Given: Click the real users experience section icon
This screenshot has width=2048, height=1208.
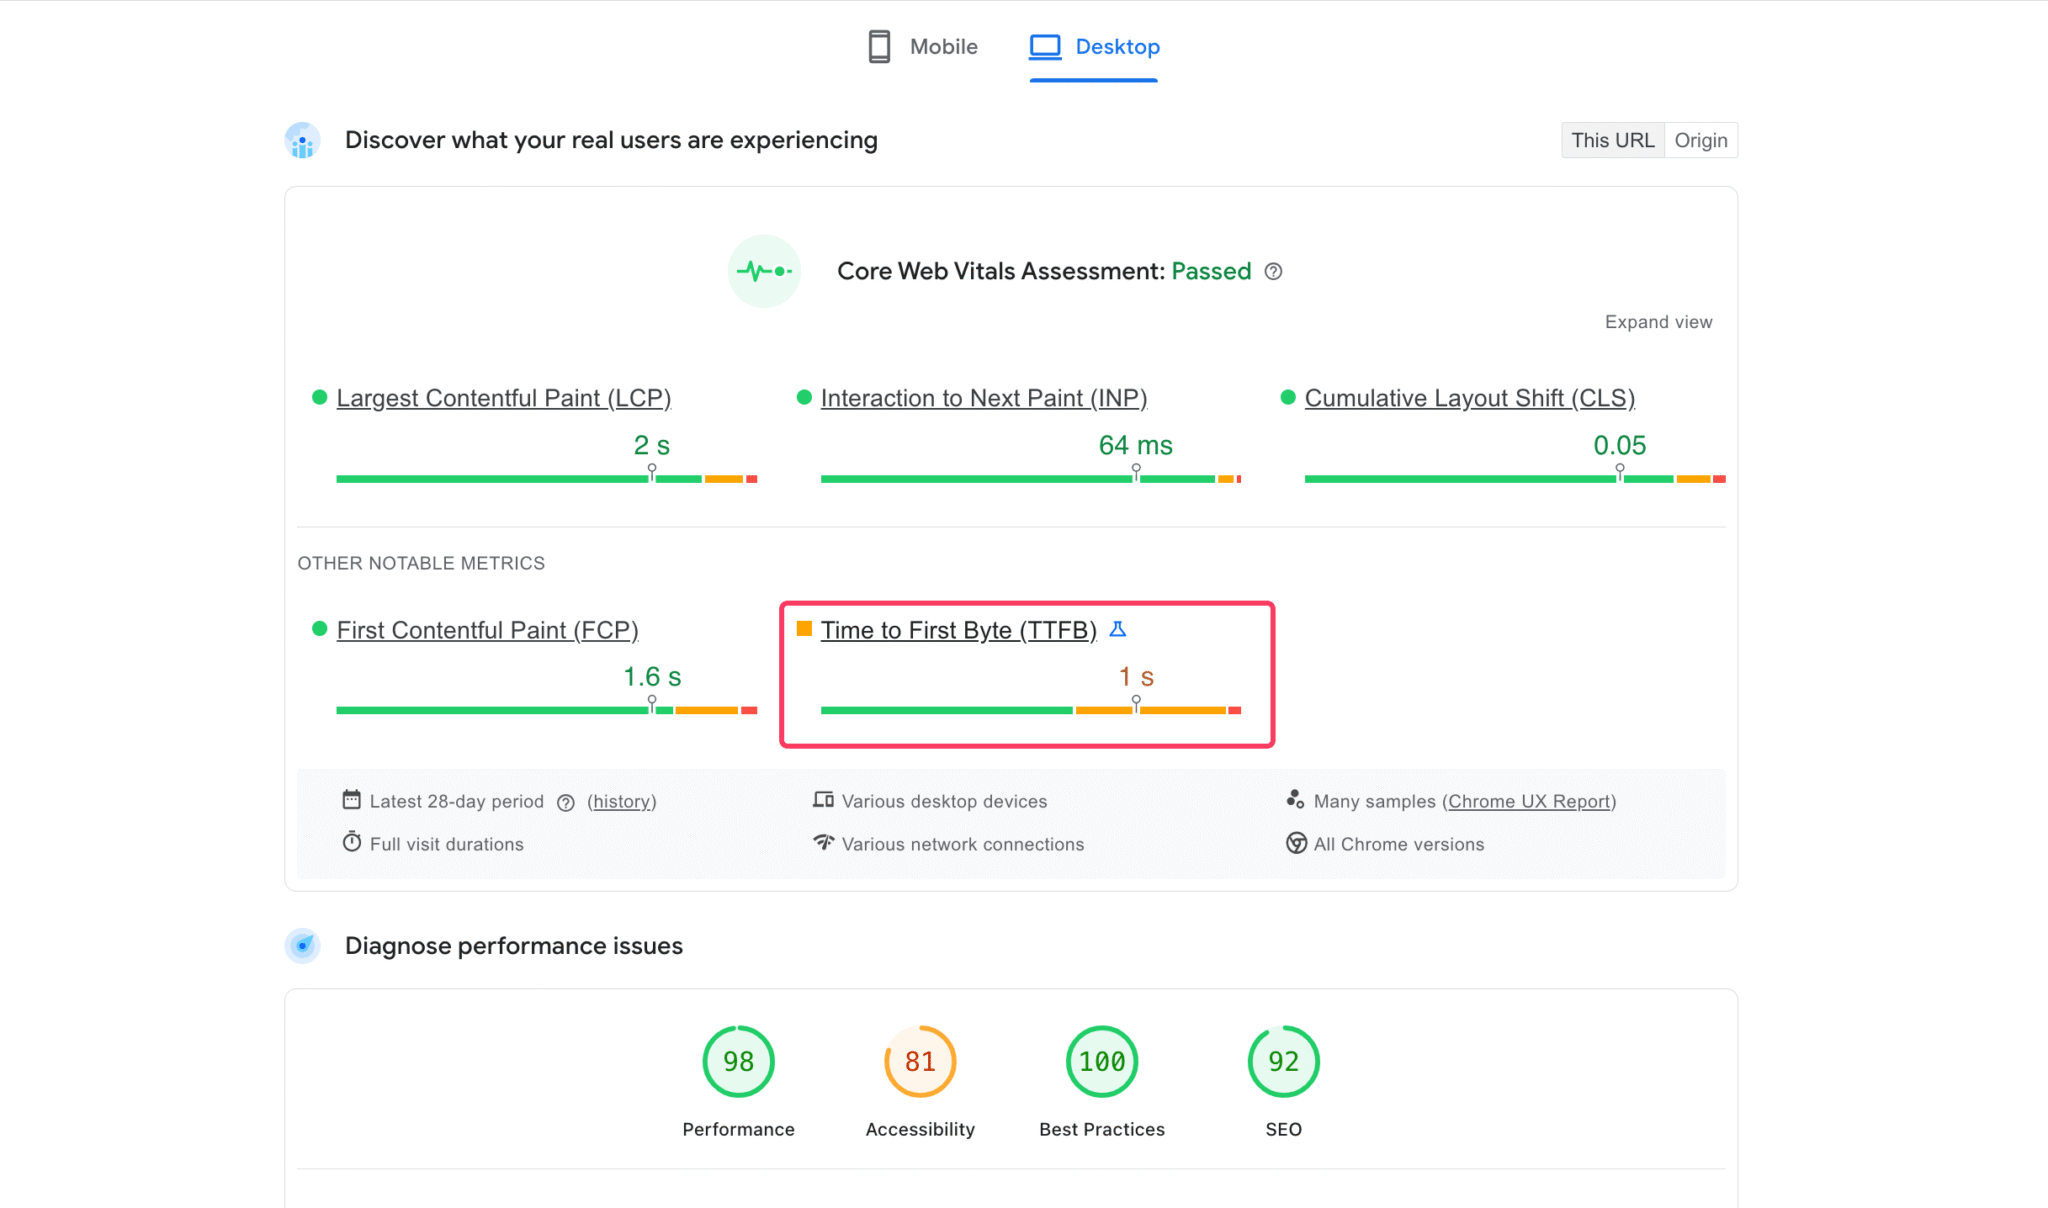Looking at the screenshot, I should tap(302, 141).
